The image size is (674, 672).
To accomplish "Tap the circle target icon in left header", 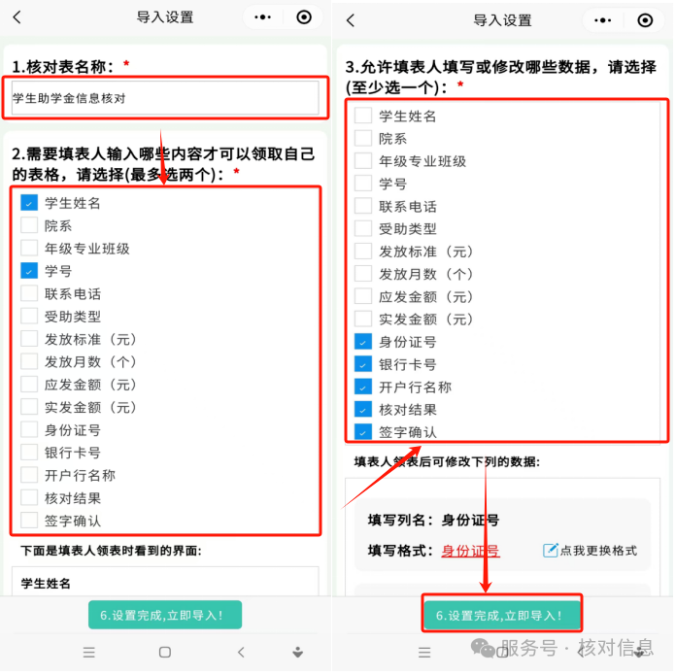I will (x=304, y=17).
